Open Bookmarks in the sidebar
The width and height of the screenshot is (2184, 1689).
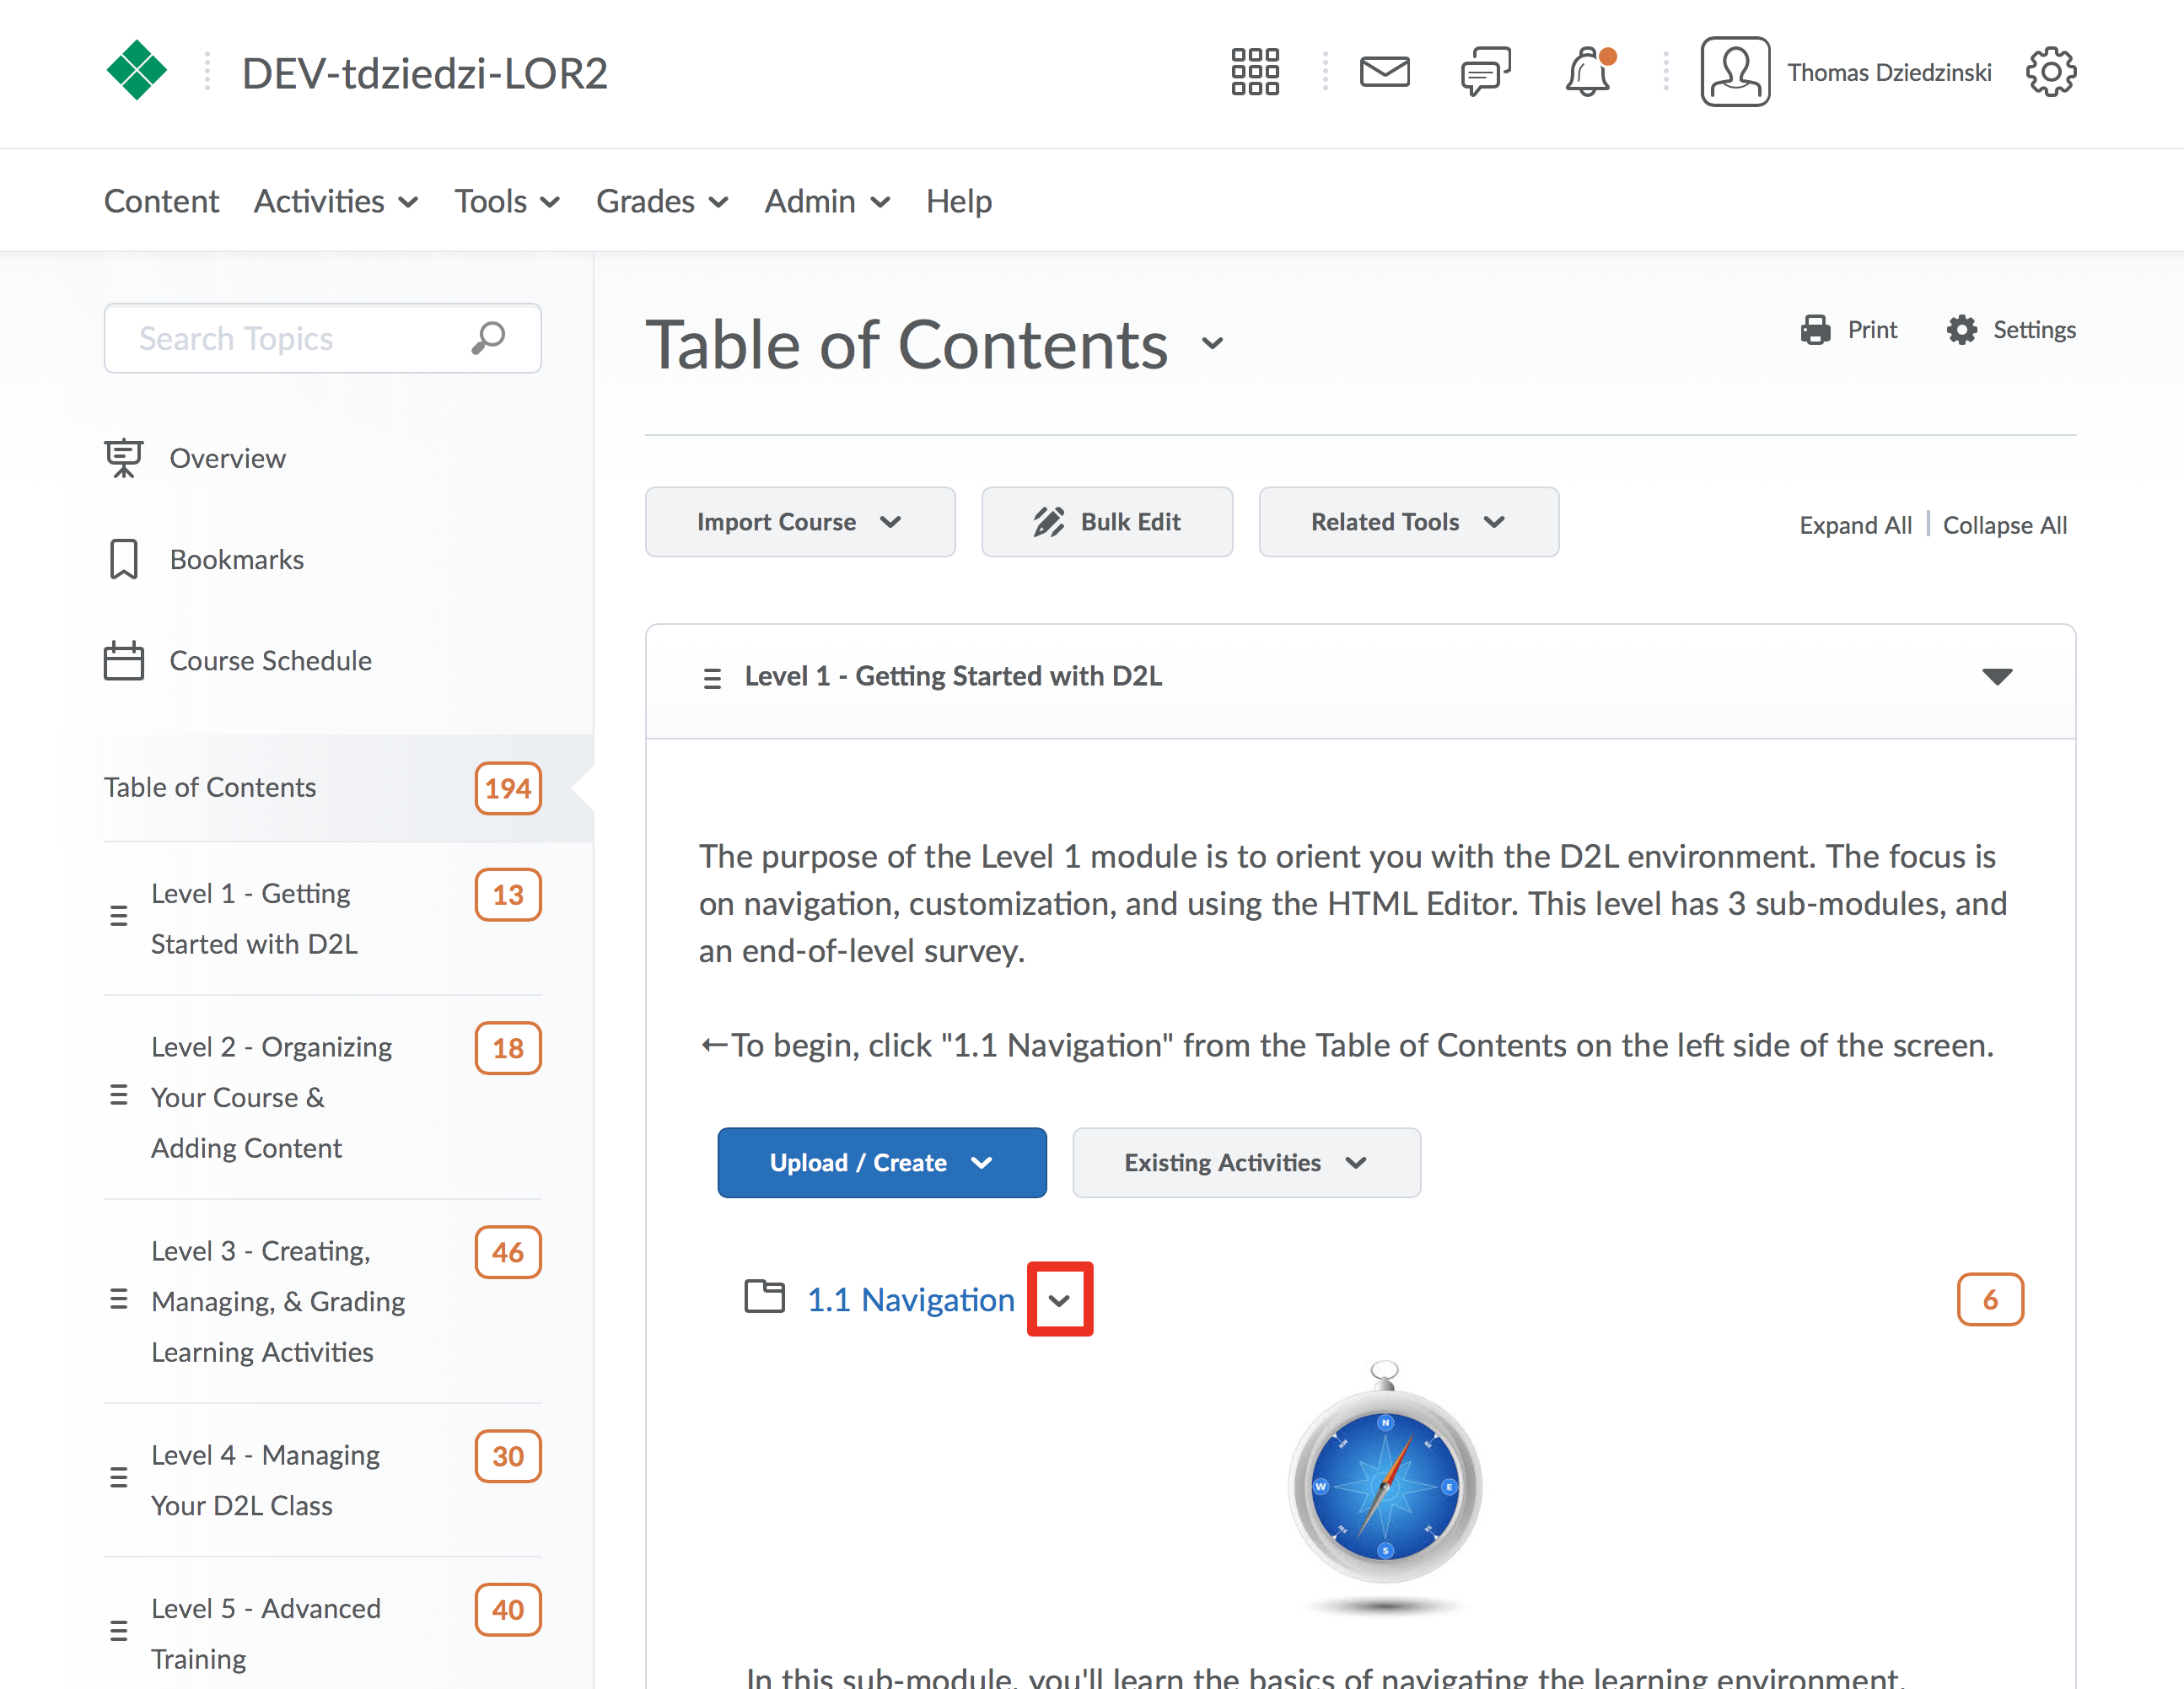coord(236,559)
